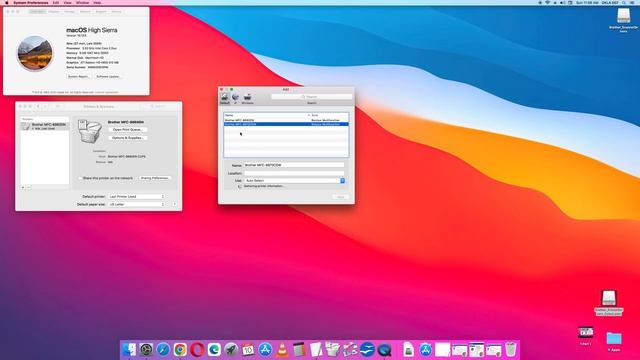Click the System Report button
Image resolution: width=640 pixels, height=360 pixels.
click(x=78, y=76)
